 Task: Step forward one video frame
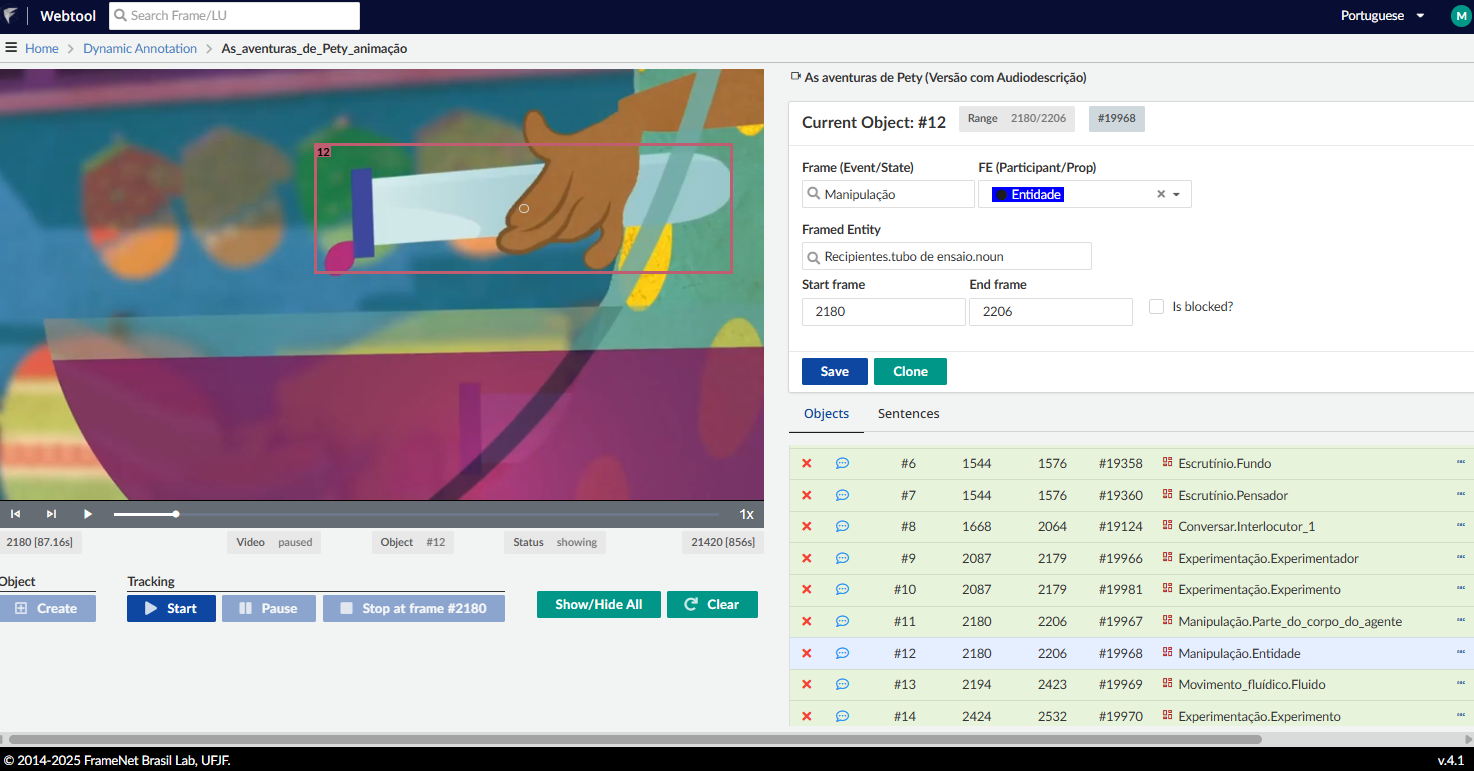point(51,514)
